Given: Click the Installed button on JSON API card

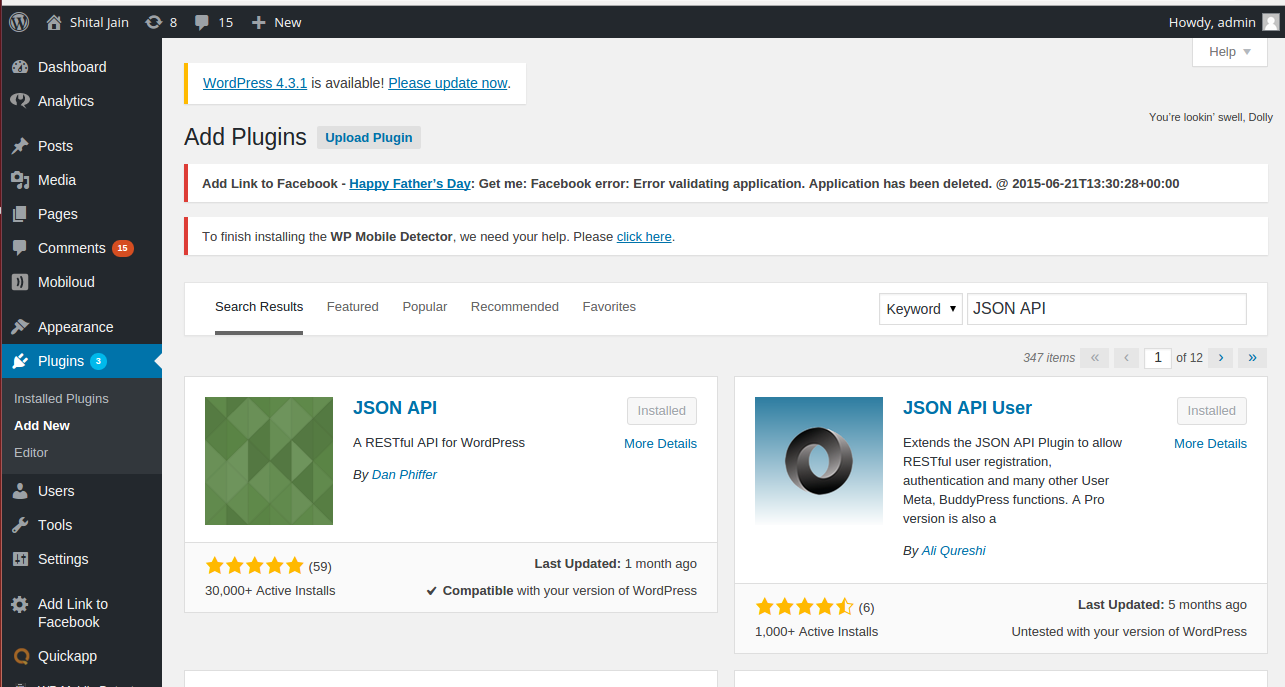Looking at the screenshot, I should click(662, 411).
